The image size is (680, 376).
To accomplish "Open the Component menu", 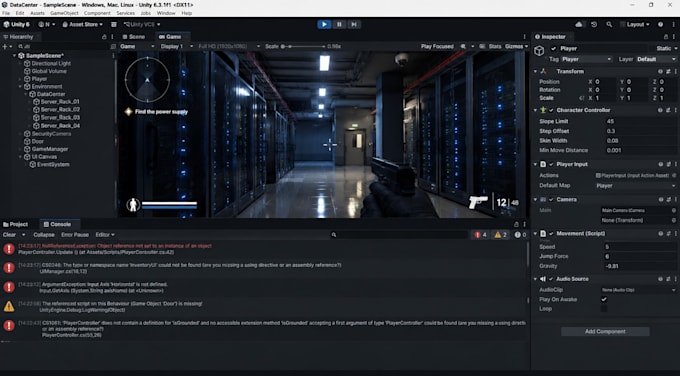I will tap(97, 13).
